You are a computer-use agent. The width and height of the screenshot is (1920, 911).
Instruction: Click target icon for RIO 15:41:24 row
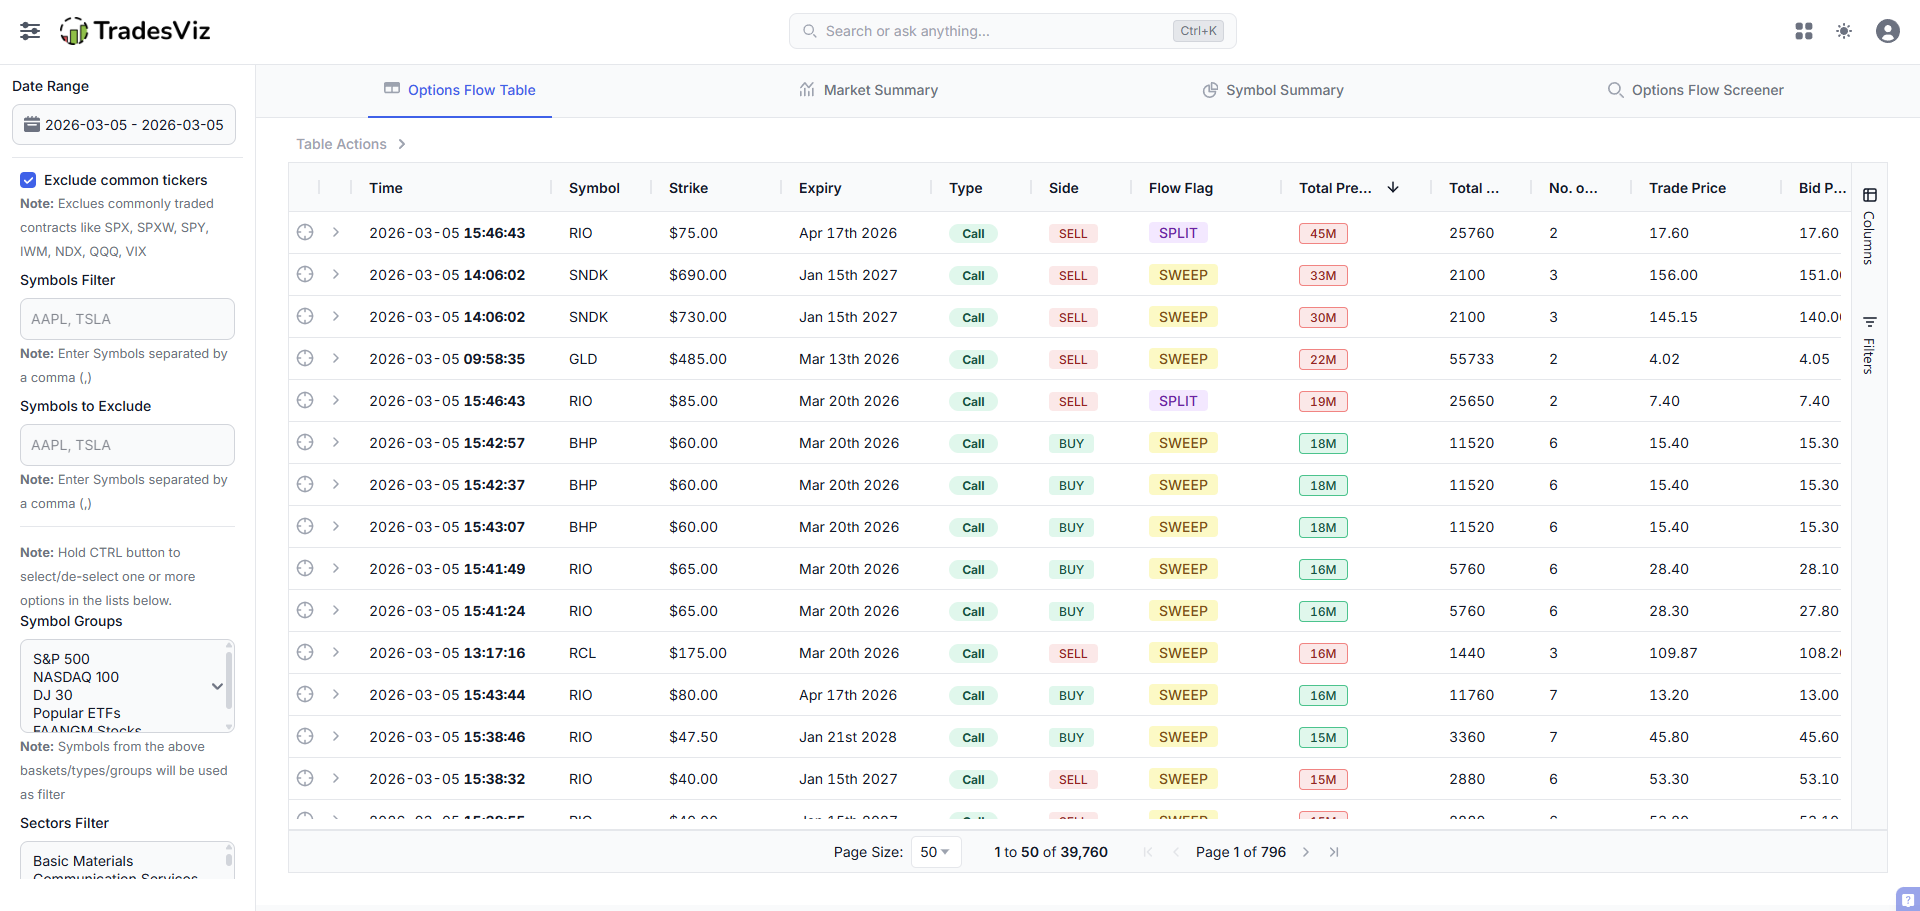(305, 611)
